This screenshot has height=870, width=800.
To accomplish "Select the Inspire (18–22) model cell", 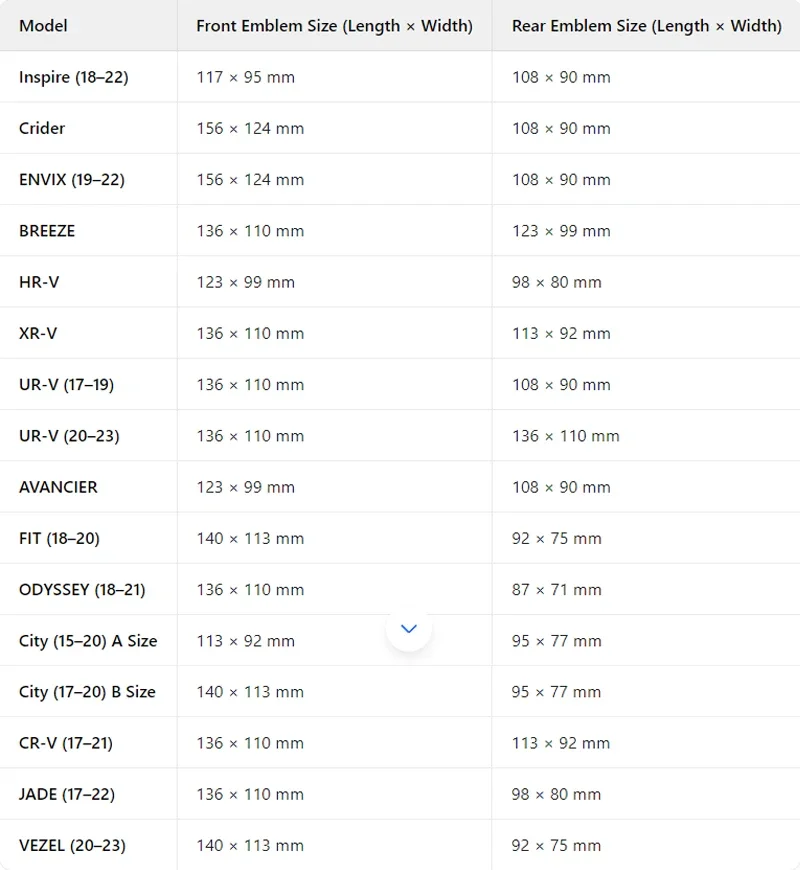I will 73,77.
